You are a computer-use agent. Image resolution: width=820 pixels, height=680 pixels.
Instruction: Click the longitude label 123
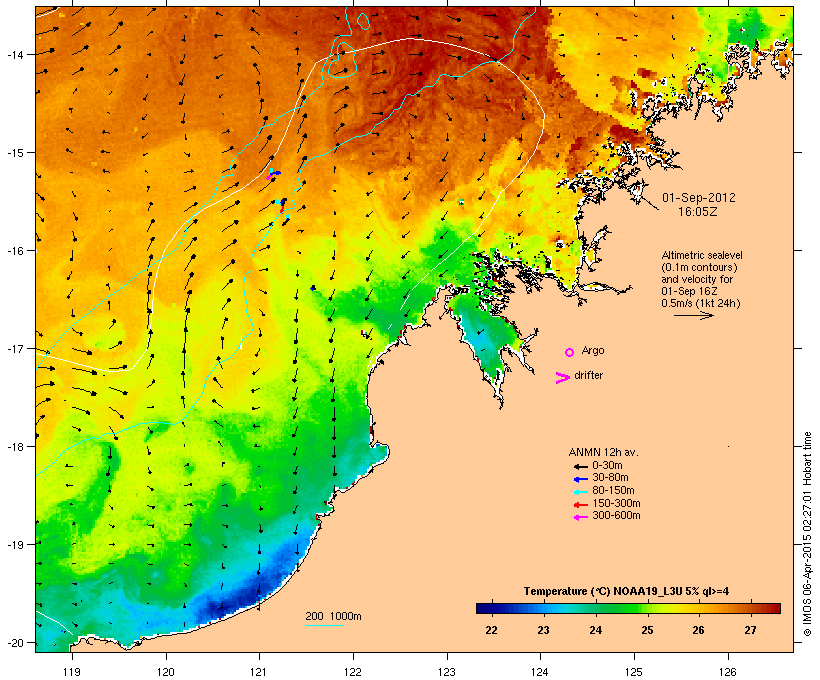point(447,672)
